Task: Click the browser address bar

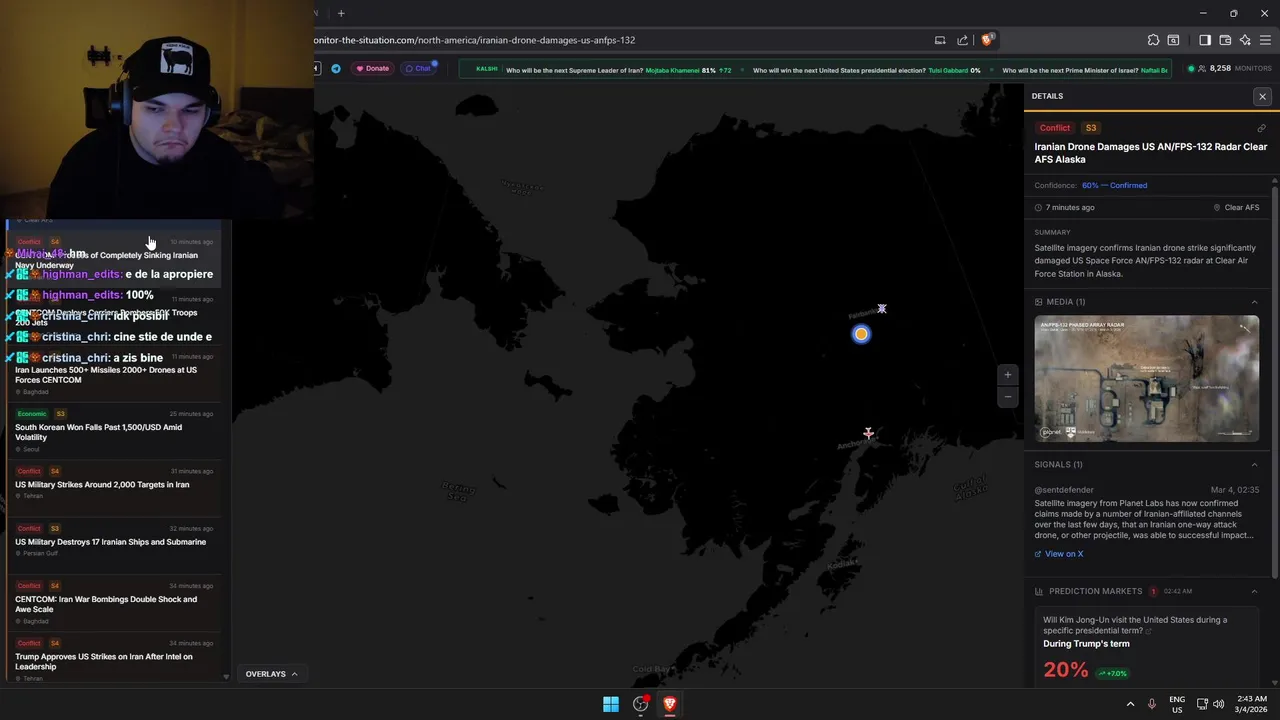Action: (x=620, y=40)
